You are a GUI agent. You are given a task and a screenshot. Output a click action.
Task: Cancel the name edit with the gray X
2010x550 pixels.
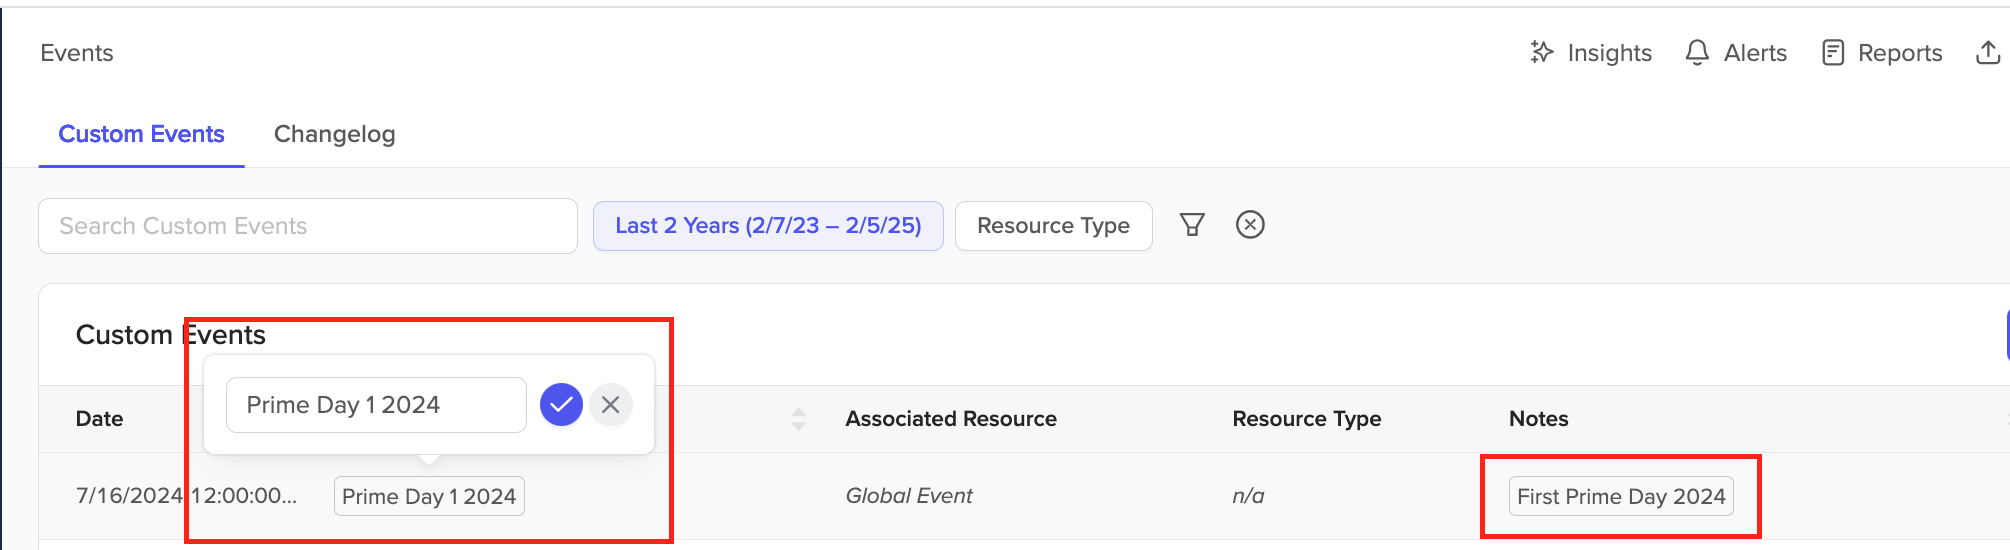click(x=611, y=405)
